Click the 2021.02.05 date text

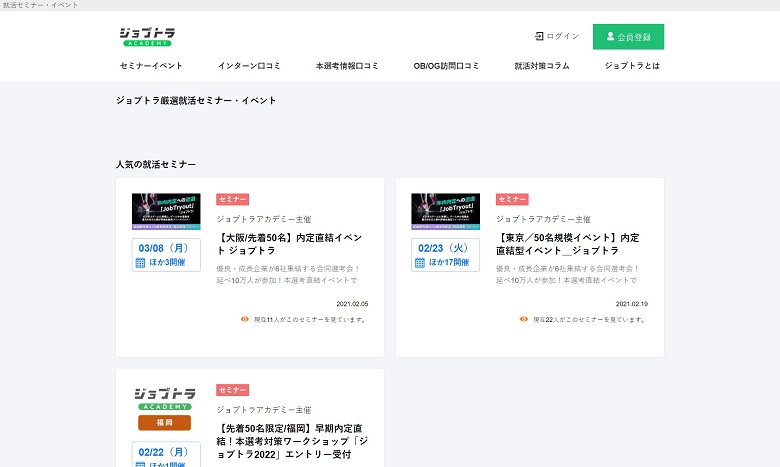click(x=352, y=304)
